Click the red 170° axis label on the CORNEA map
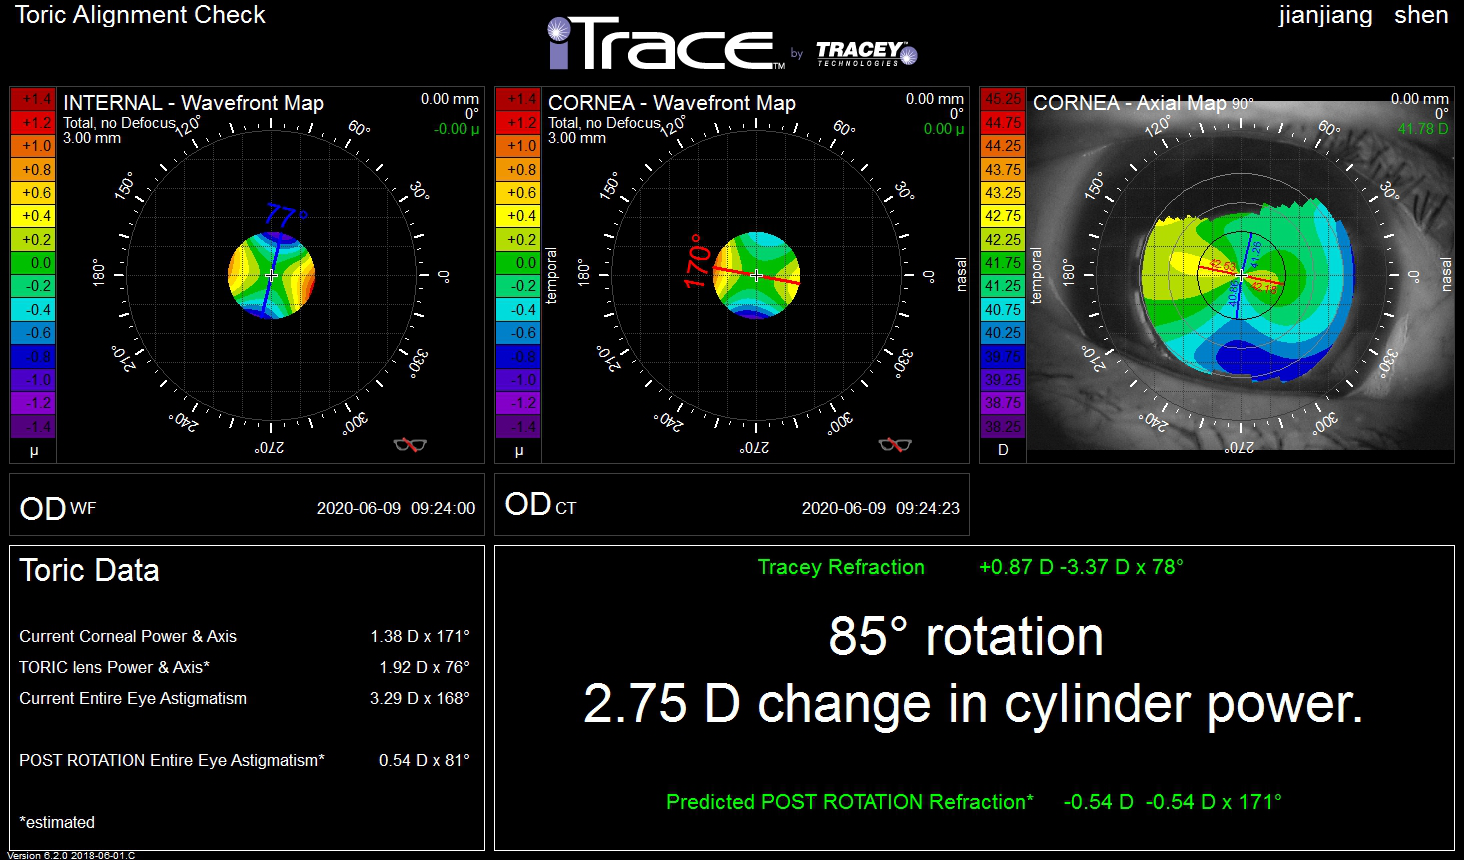This screenshot has width=1464, height=860. [x=697, y=262]
